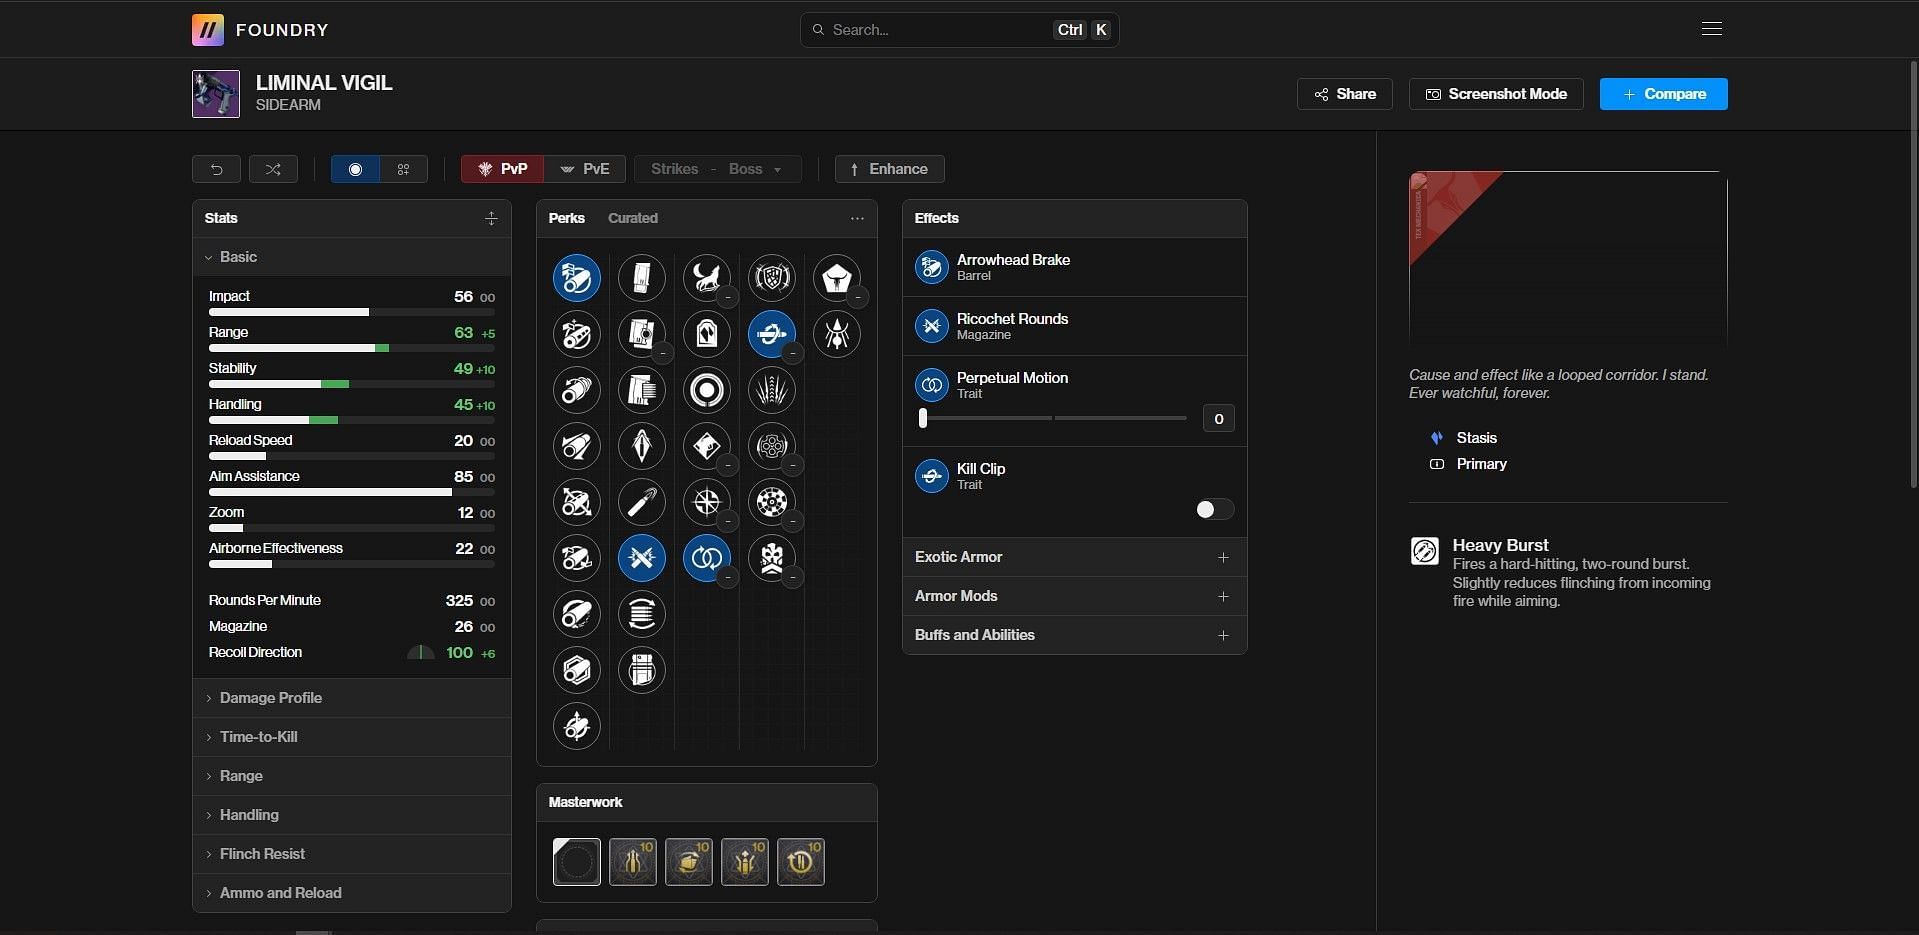Select the third tier-10 masterwork icon
The image size is (1919, 935).
click(745, 862)
